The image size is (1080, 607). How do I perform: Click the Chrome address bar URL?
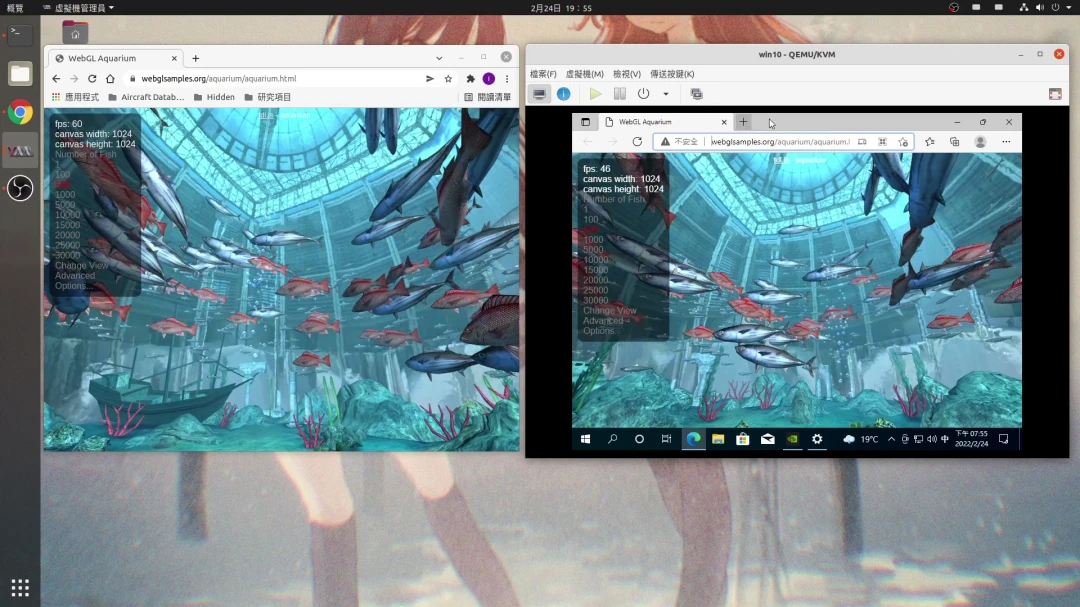(x=218, y=79)
